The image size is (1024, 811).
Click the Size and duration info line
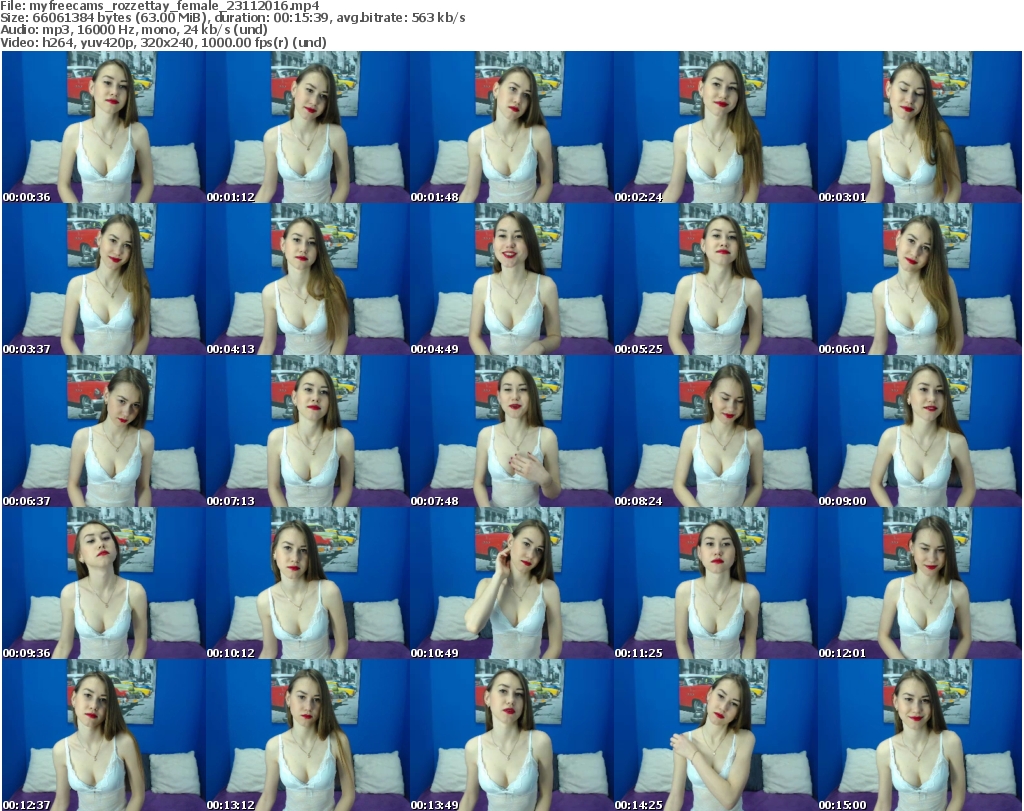(233, 18)
